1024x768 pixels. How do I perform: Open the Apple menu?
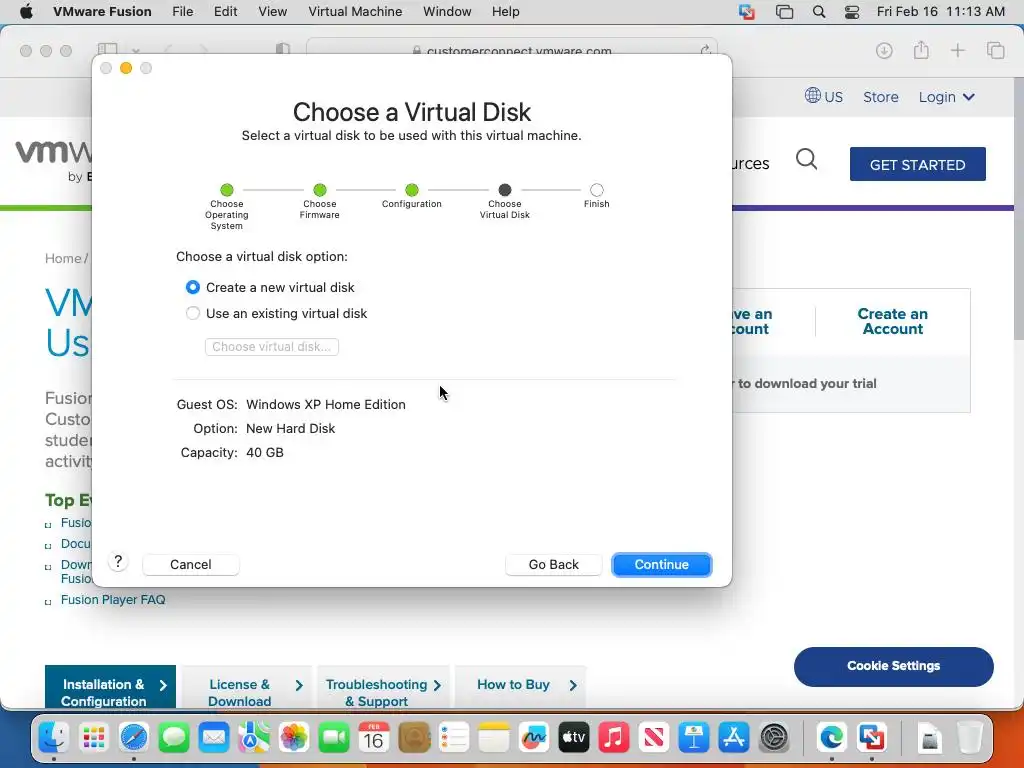[x=26, y=12]
